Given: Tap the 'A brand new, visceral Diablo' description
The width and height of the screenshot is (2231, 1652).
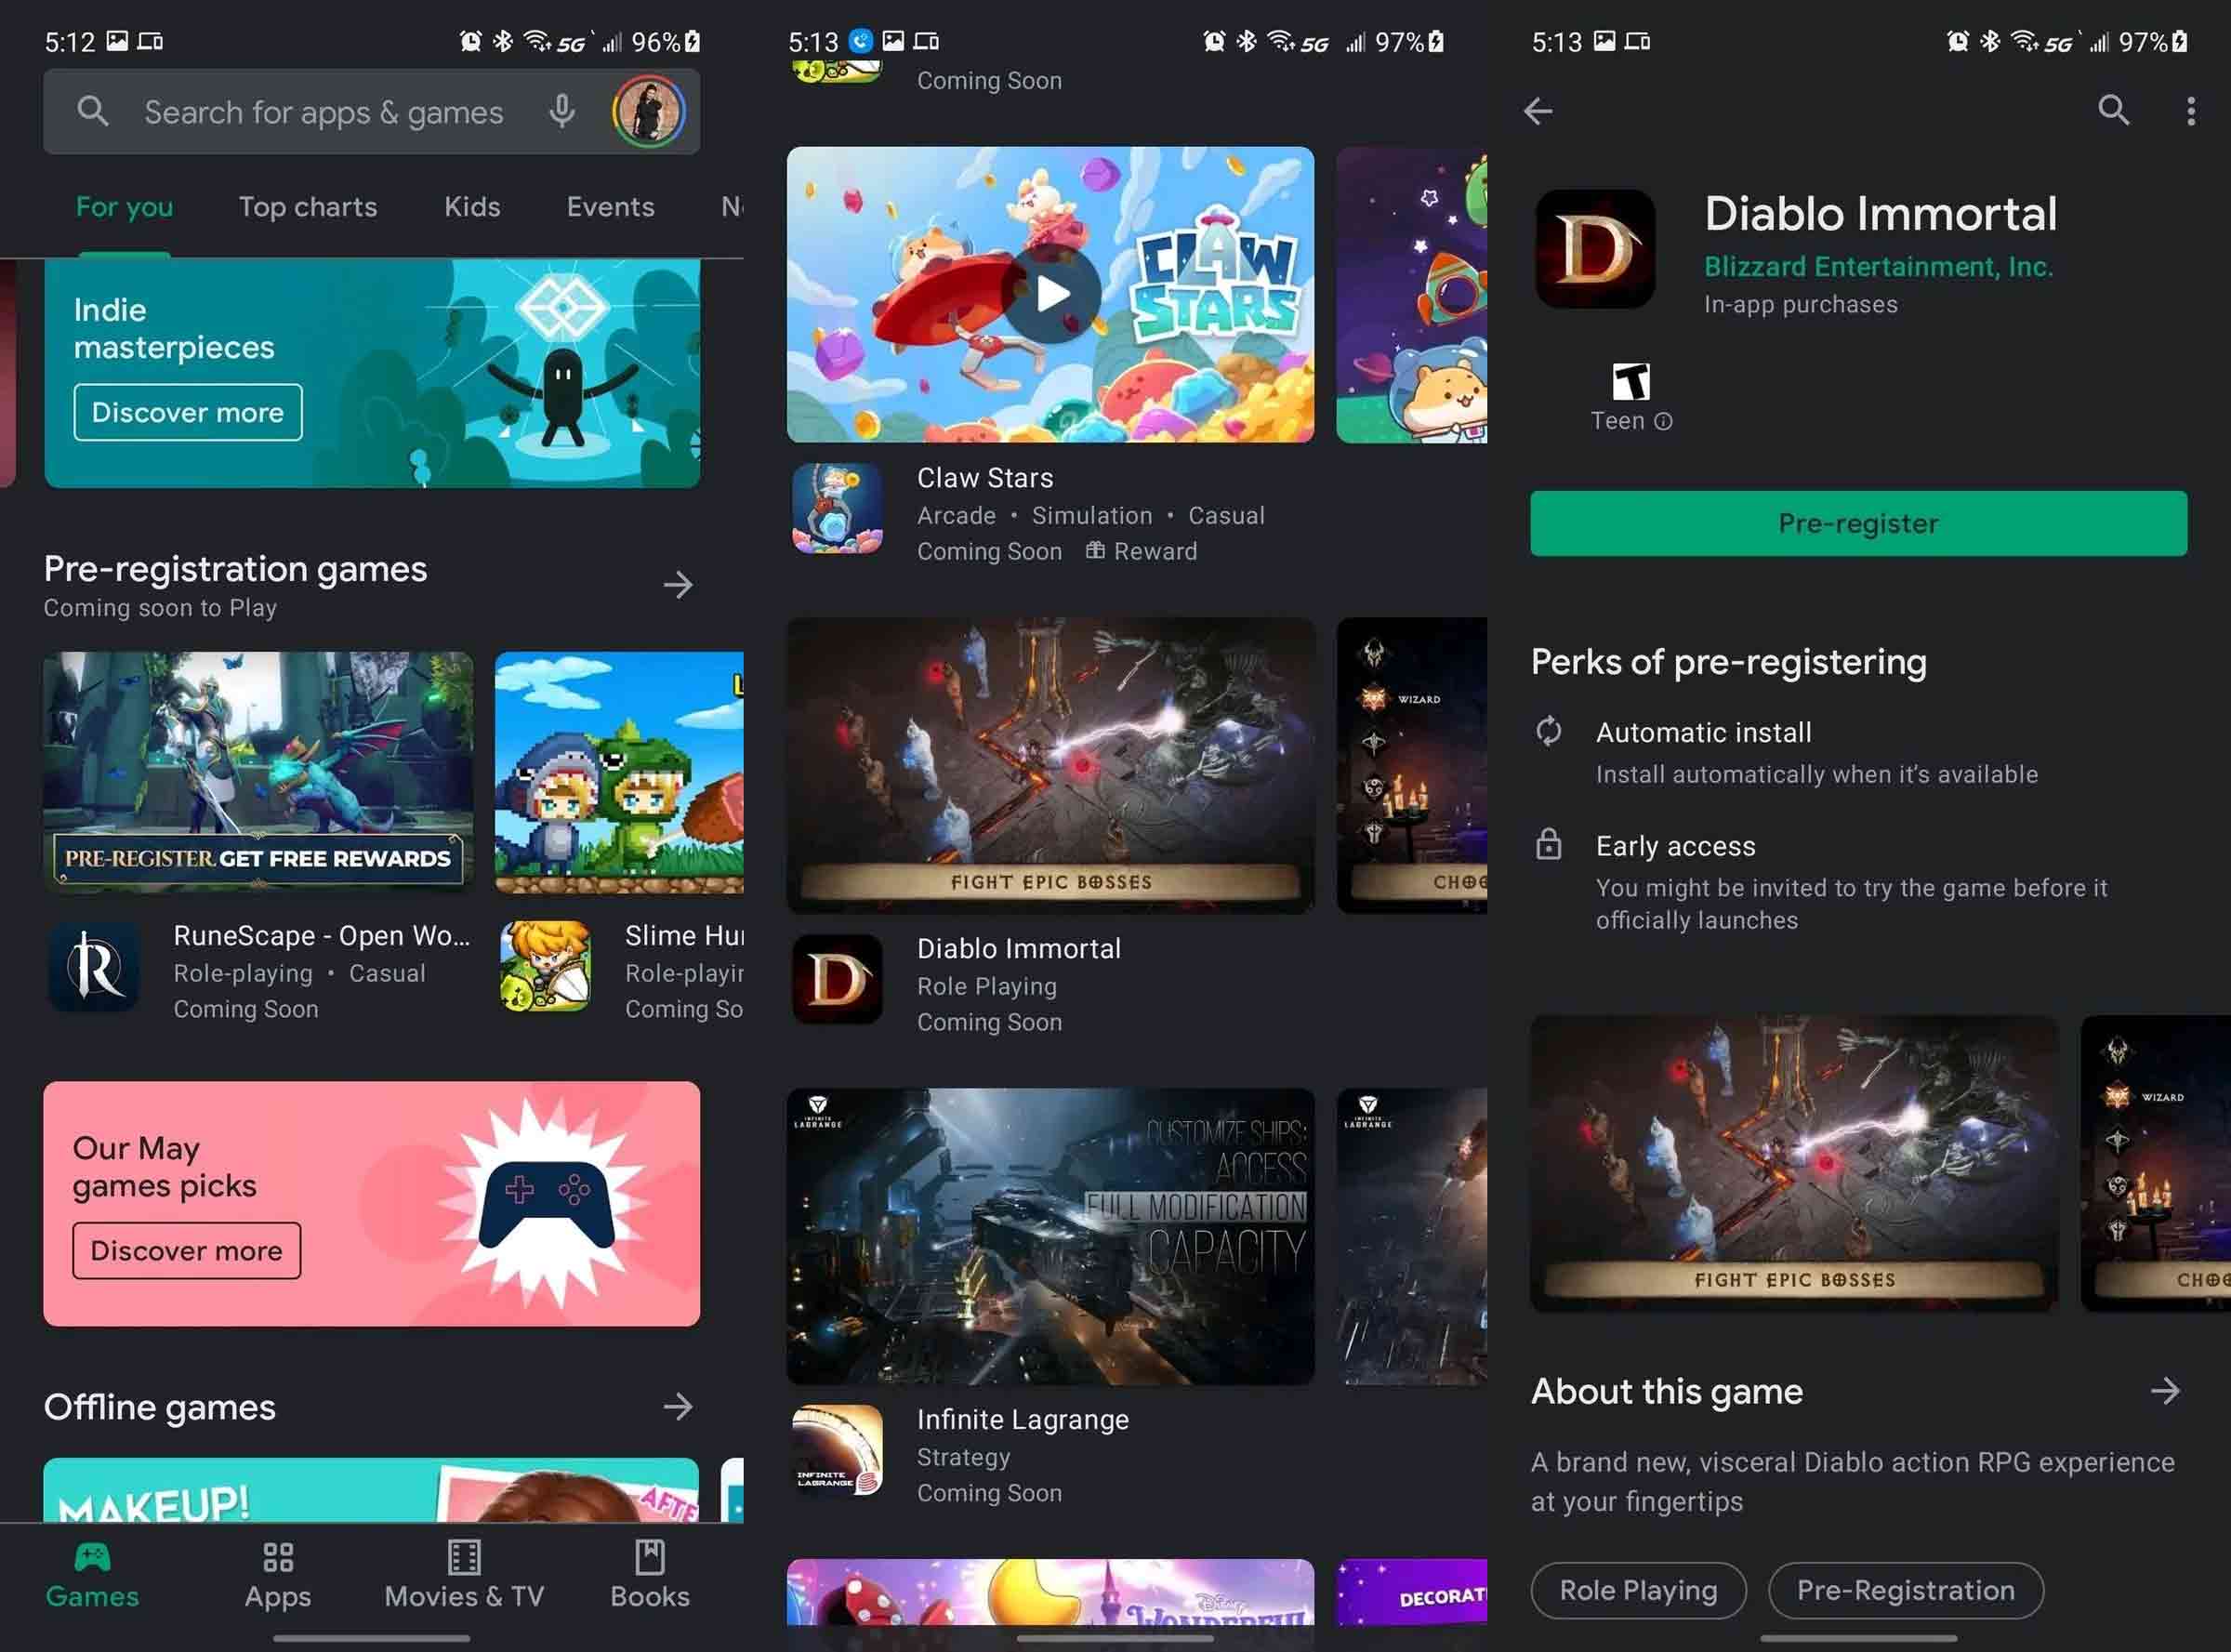Looking at the screenshot, I should click(1853, 1482).
